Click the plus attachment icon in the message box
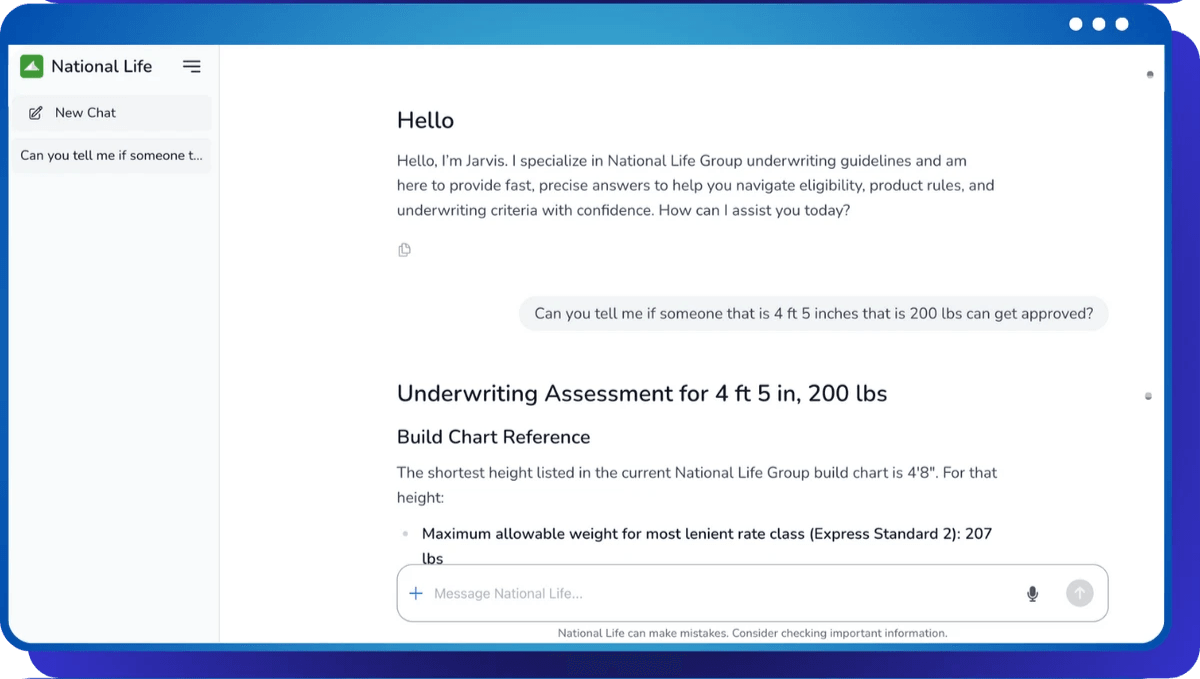The height and width of the screenshot is (679, 1200). coord(417,593)
